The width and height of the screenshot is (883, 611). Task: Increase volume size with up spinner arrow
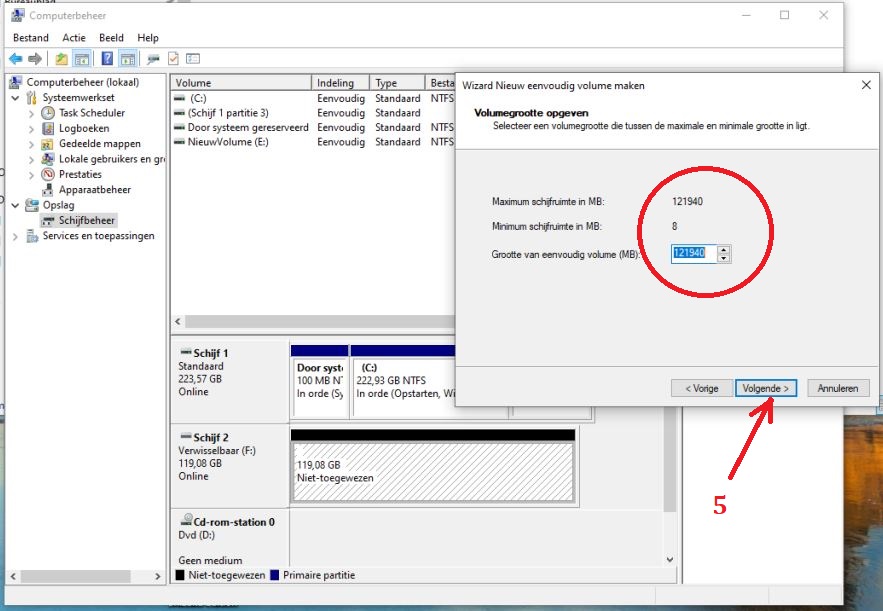tap(724, 249)
